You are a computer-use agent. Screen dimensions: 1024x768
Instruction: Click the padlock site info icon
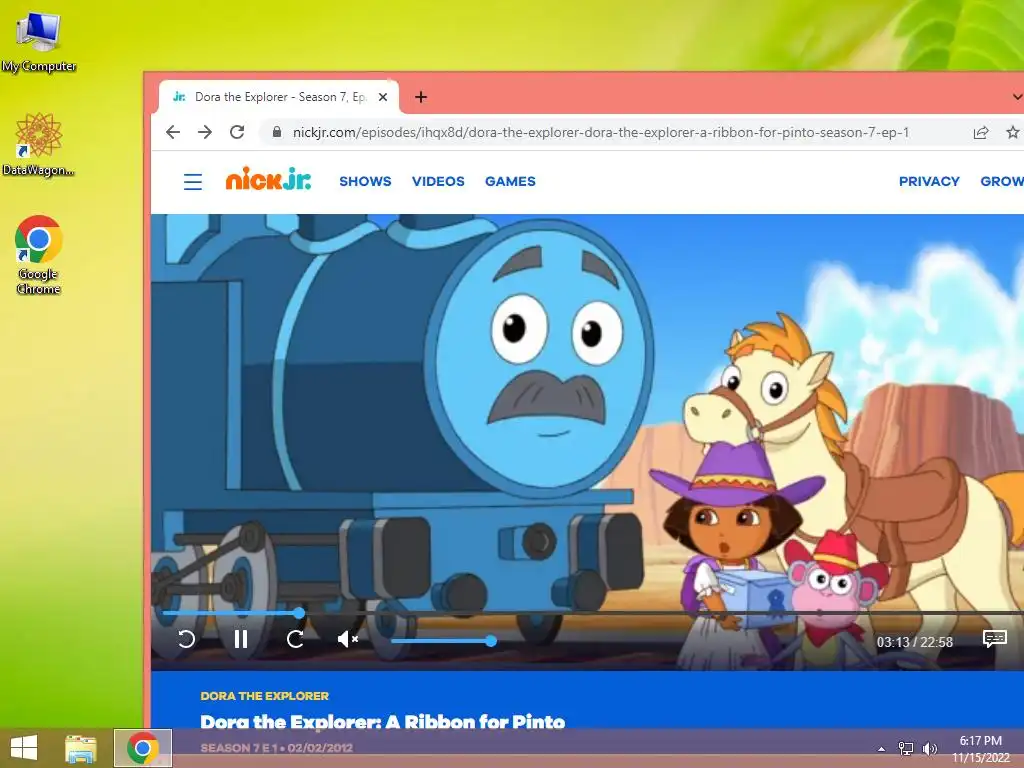pyautogui.click(x=277, y=133)
